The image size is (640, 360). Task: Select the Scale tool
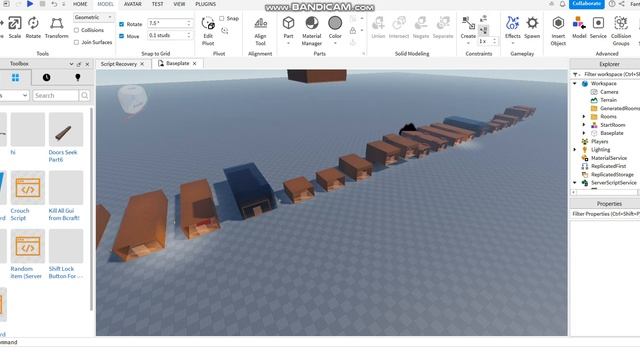[15, 27]
